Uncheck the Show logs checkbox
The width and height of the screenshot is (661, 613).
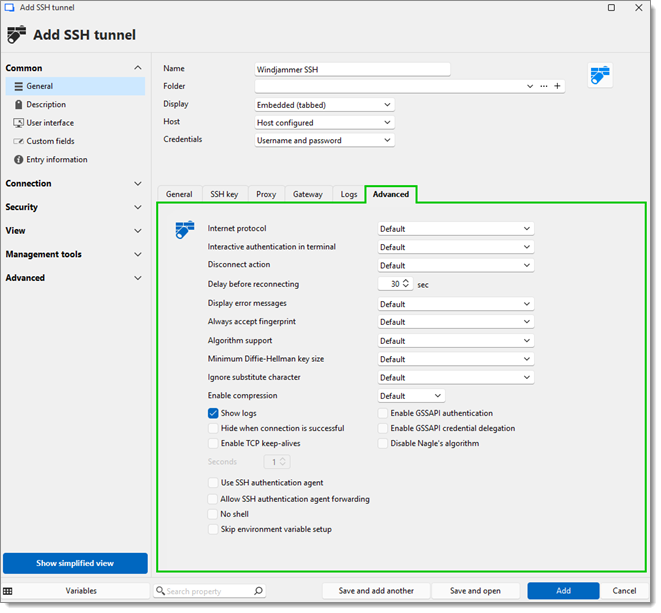[x=213, y=413]
